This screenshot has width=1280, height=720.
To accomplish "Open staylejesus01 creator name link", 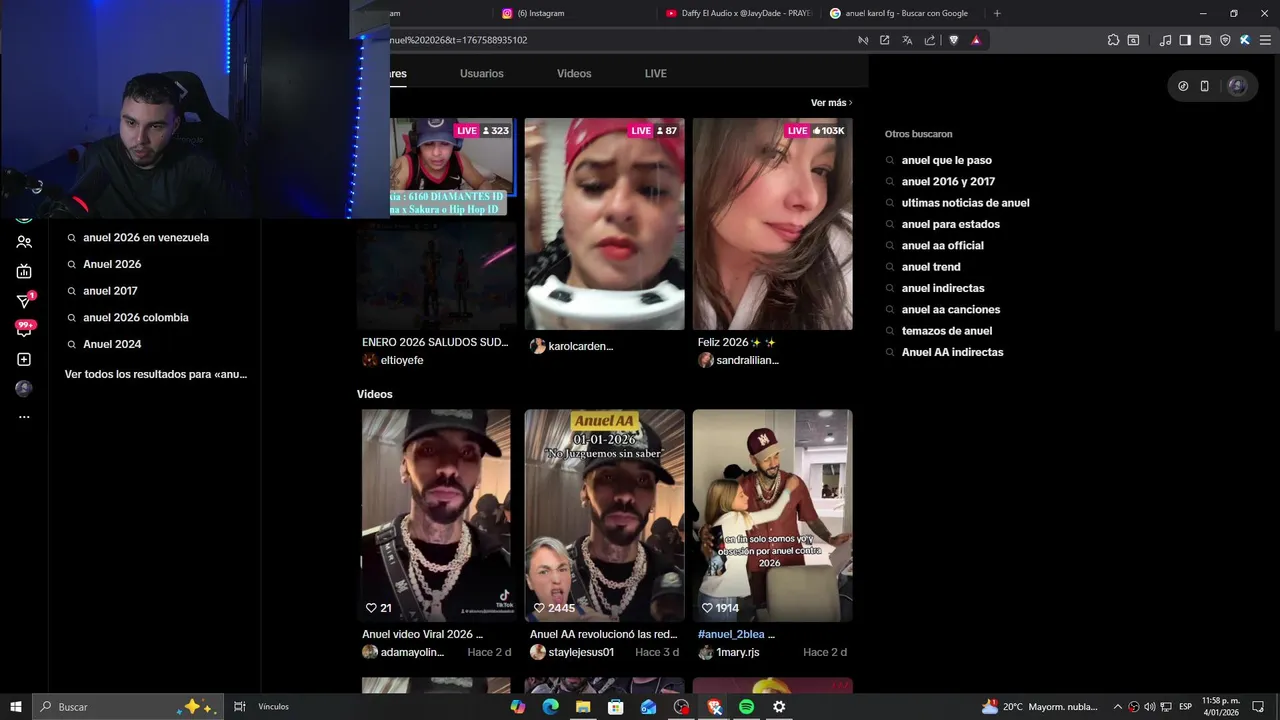I will [x=581, y=652].
